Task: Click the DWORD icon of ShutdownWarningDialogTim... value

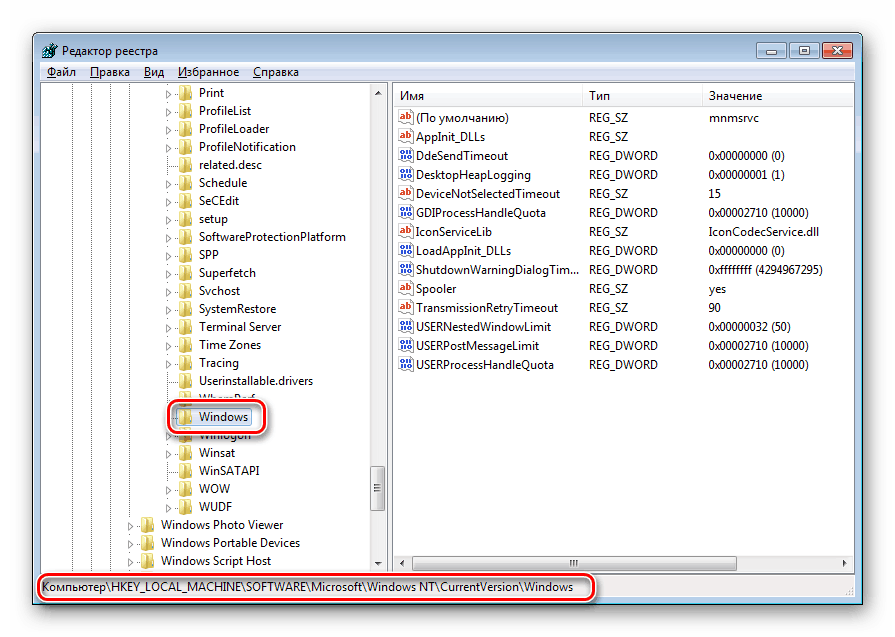Action: coord(405,269)
